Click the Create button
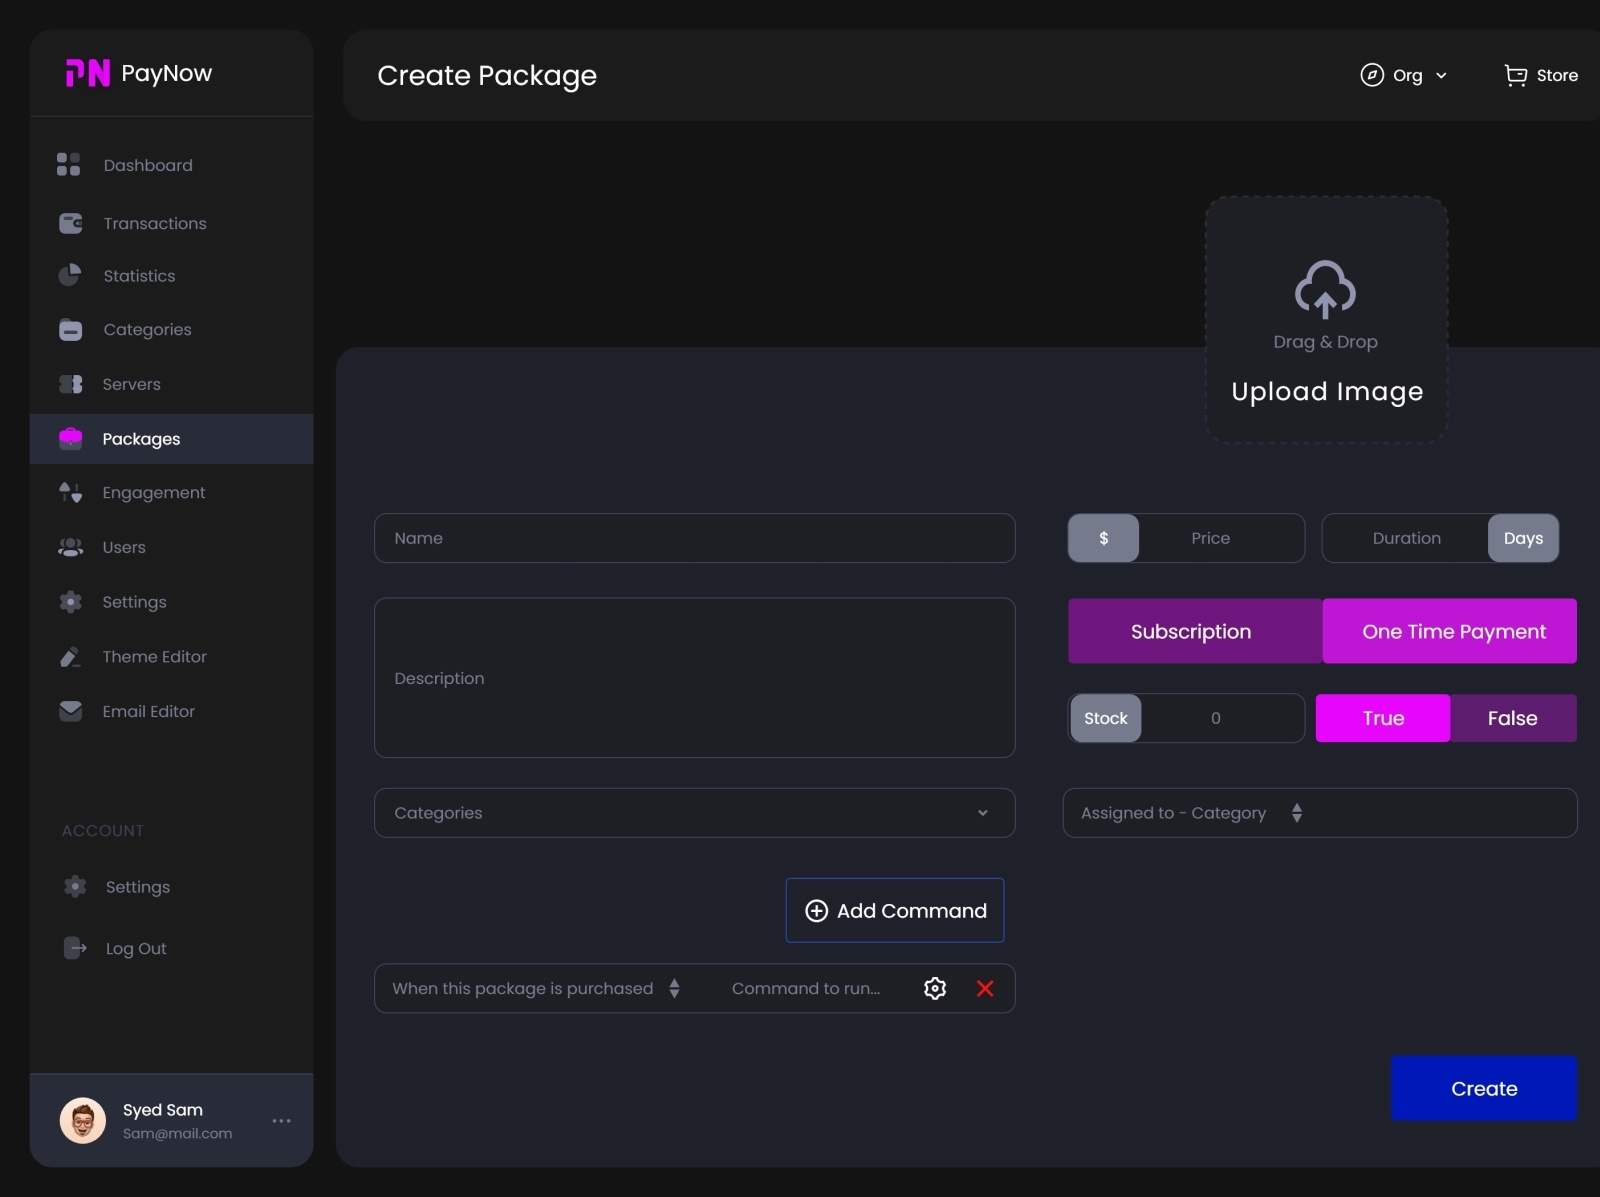 [1484, 1089]
